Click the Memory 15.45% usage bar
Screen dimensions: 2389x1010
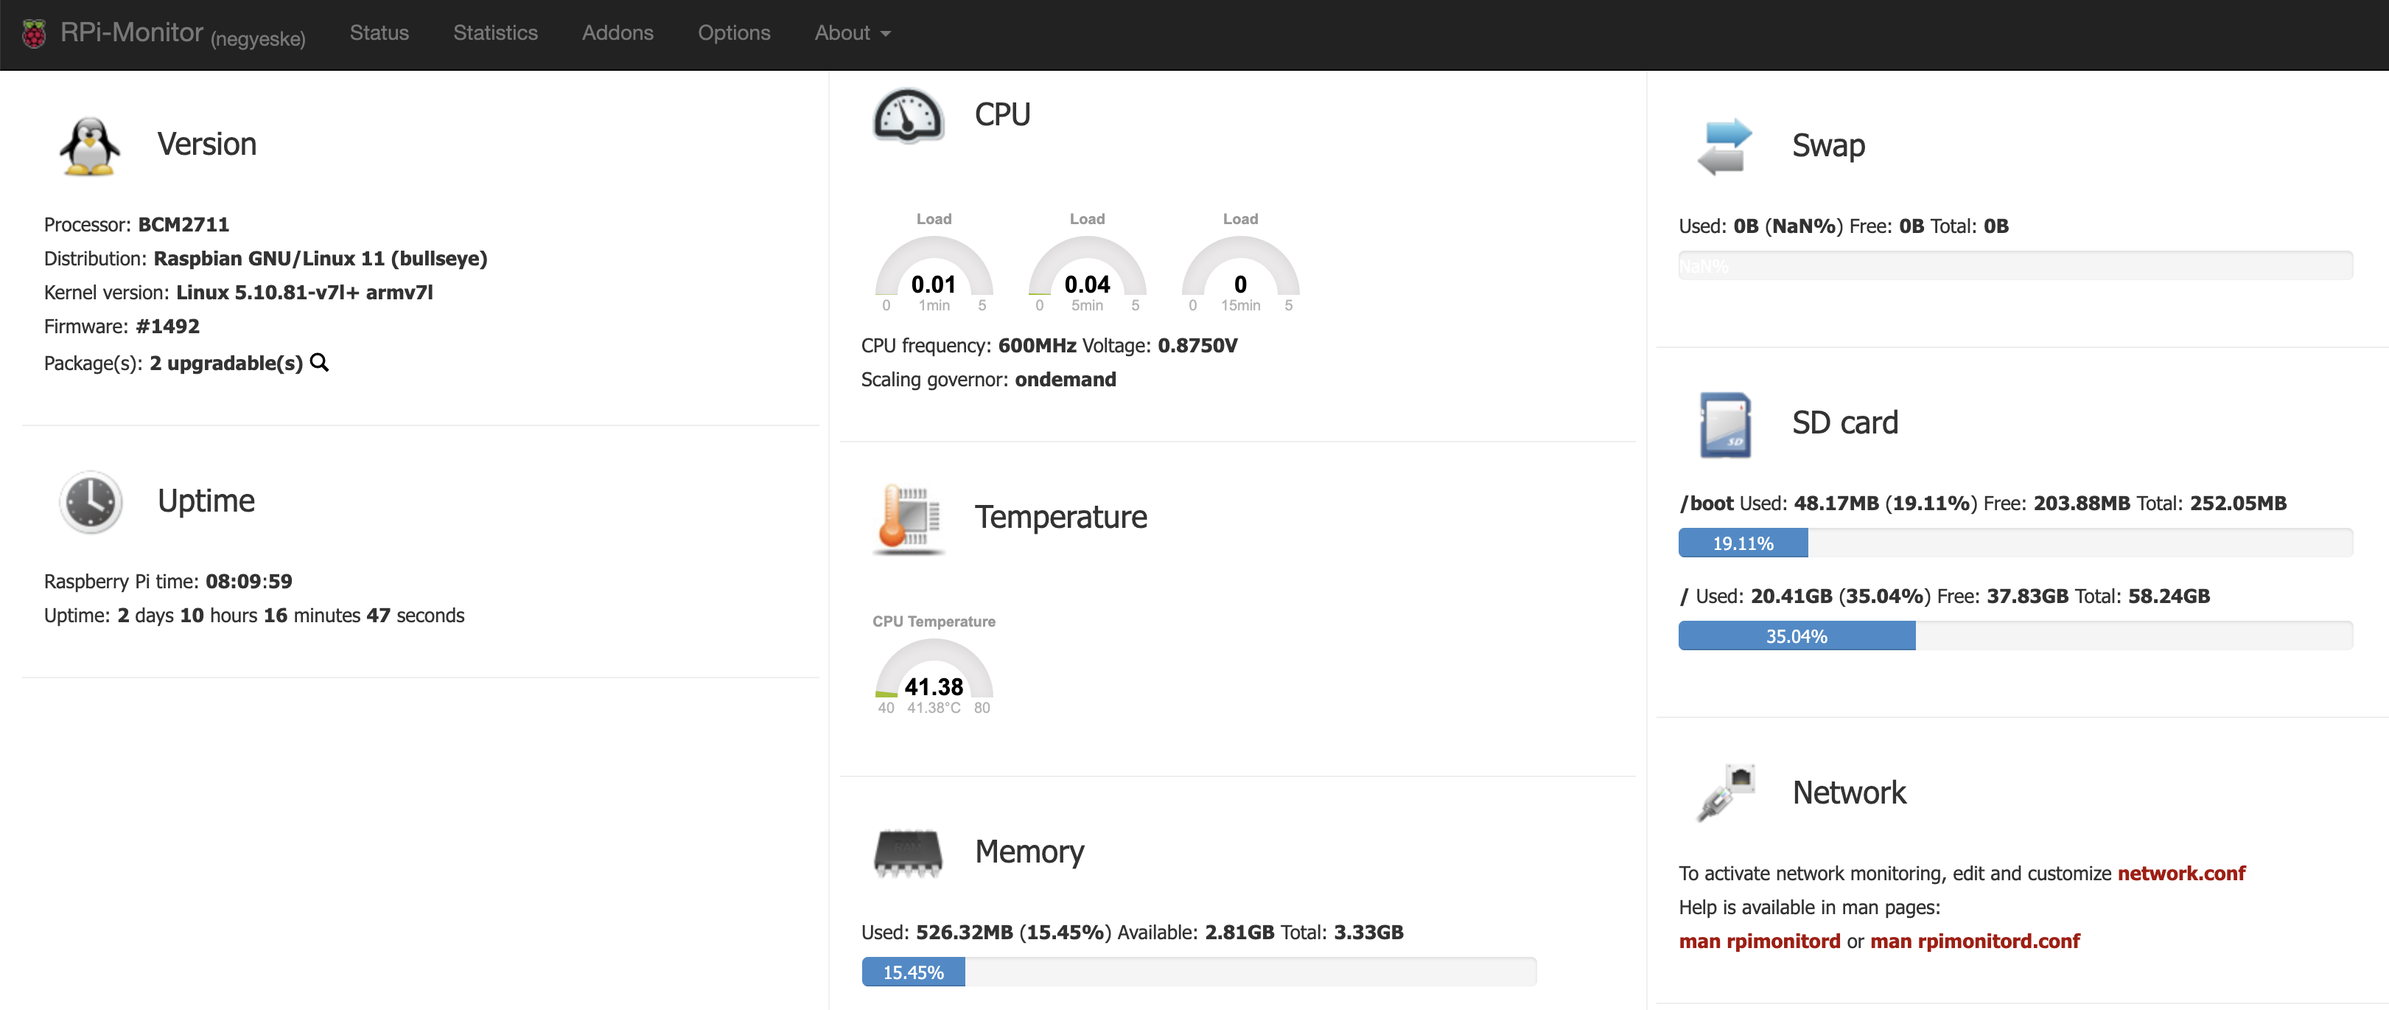1199,972
